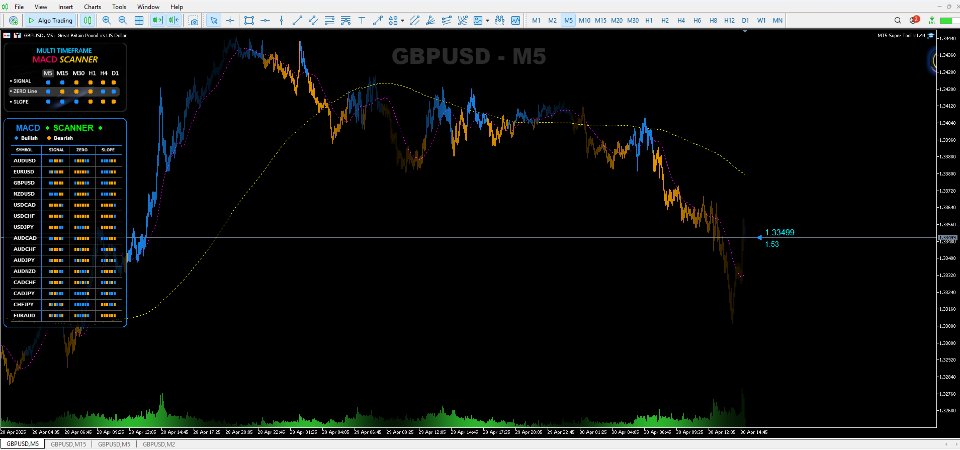Switch chart to D1 timeframe in toolbar
This screenshot has width=960, height=450.
745,20
